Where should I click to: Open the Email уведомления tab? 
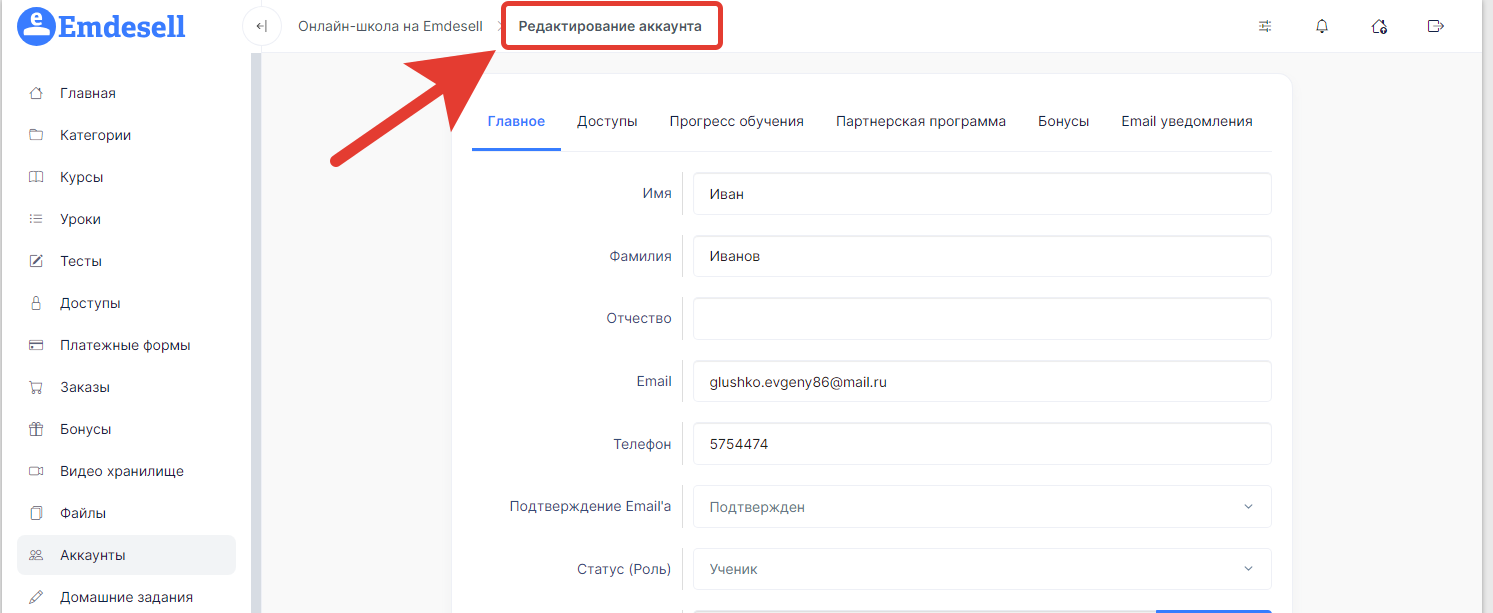(x=1186, y=121)
